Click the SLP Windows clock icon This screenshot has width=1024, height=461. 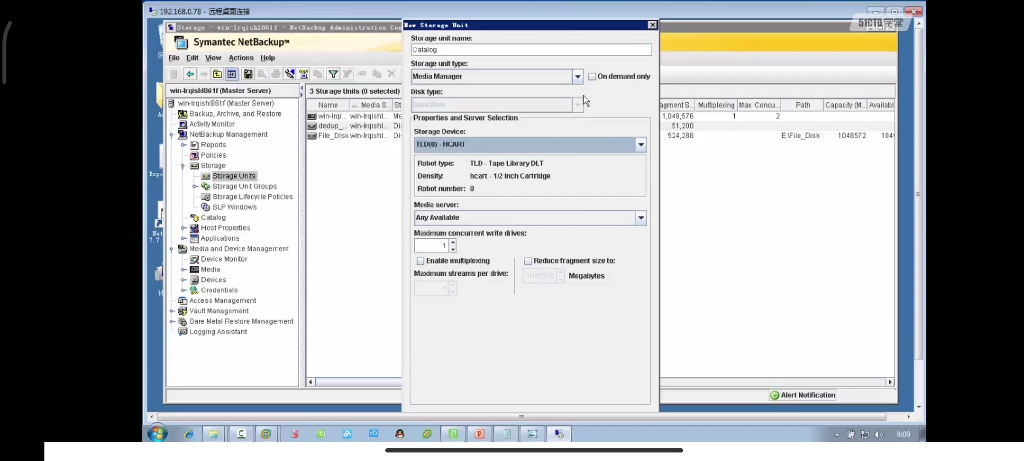(206, 208)
